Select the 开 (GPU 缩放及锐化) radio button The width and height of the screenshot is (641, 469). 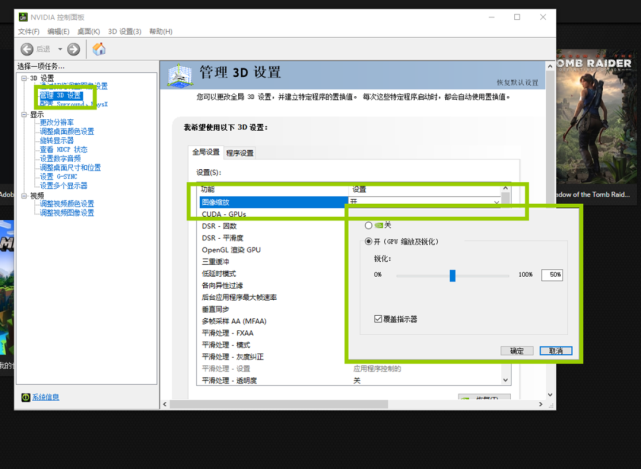pos(368,241)
